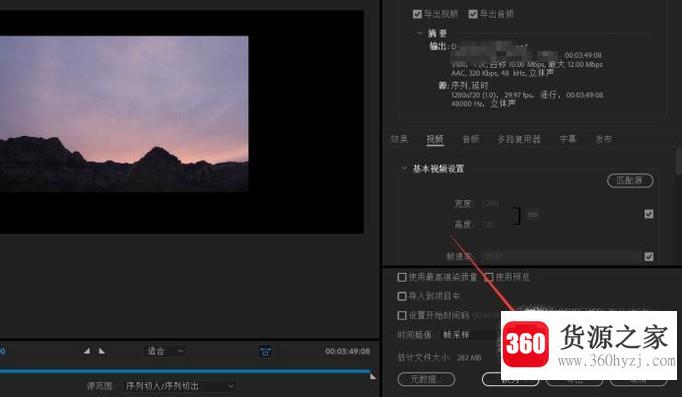Uncheck the match-source checkbox beside 宽度 and 高度
This screenshot has height=397, width=682.
click(x=649, y=214)
